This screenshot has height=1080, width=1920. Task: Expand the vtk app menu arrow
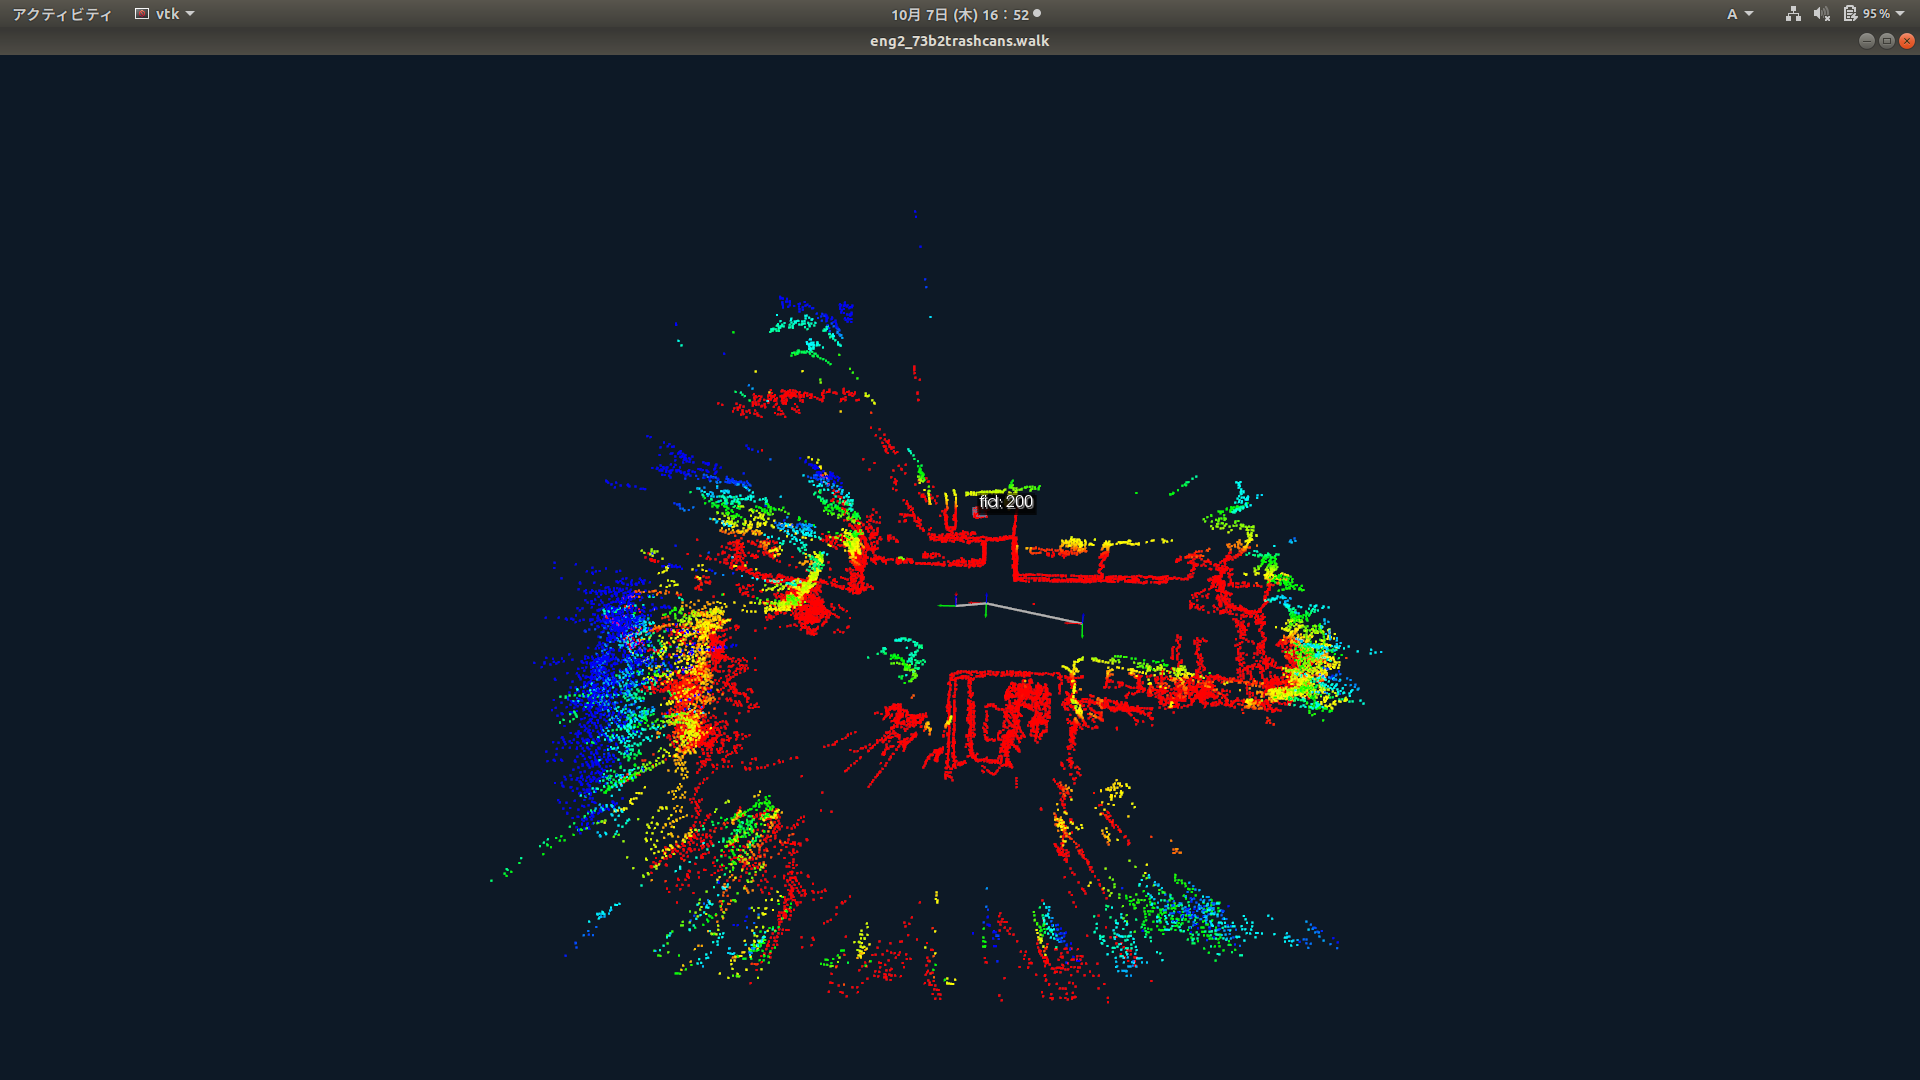[190, 14]
